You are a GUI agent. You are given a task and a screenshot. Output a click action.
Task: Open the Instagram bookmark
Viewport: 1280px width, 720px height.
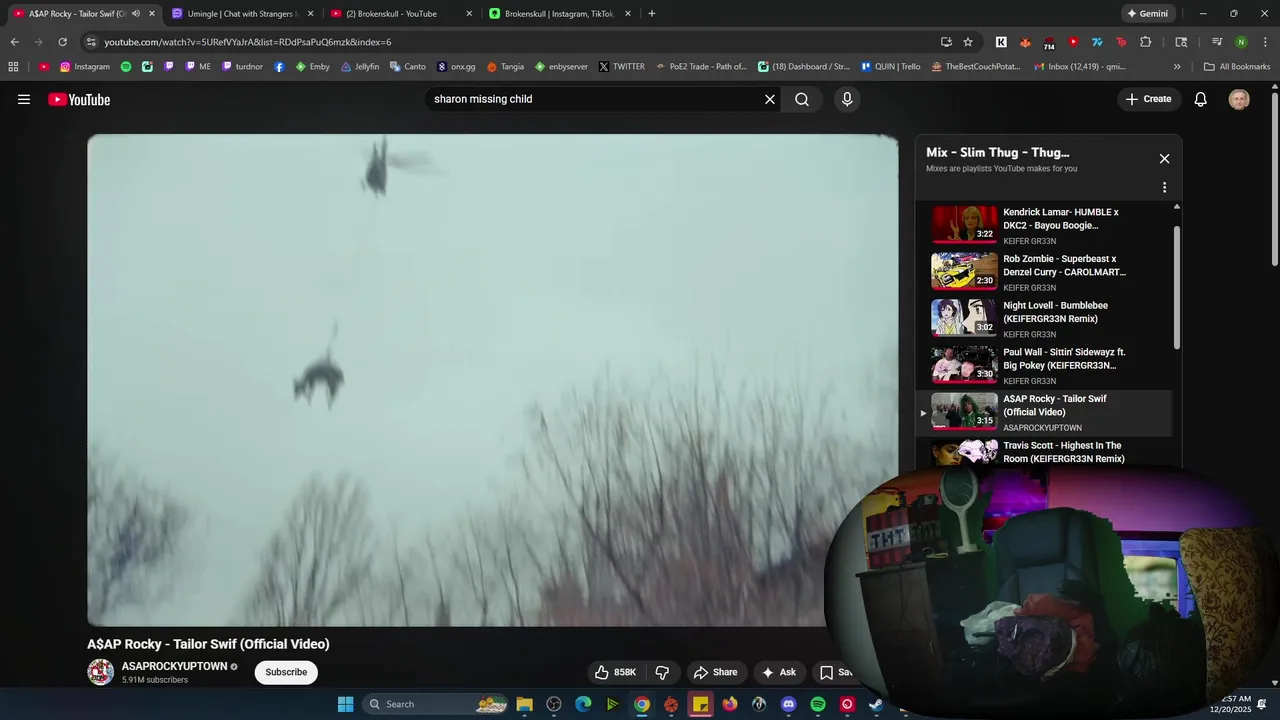coord(85,67)
